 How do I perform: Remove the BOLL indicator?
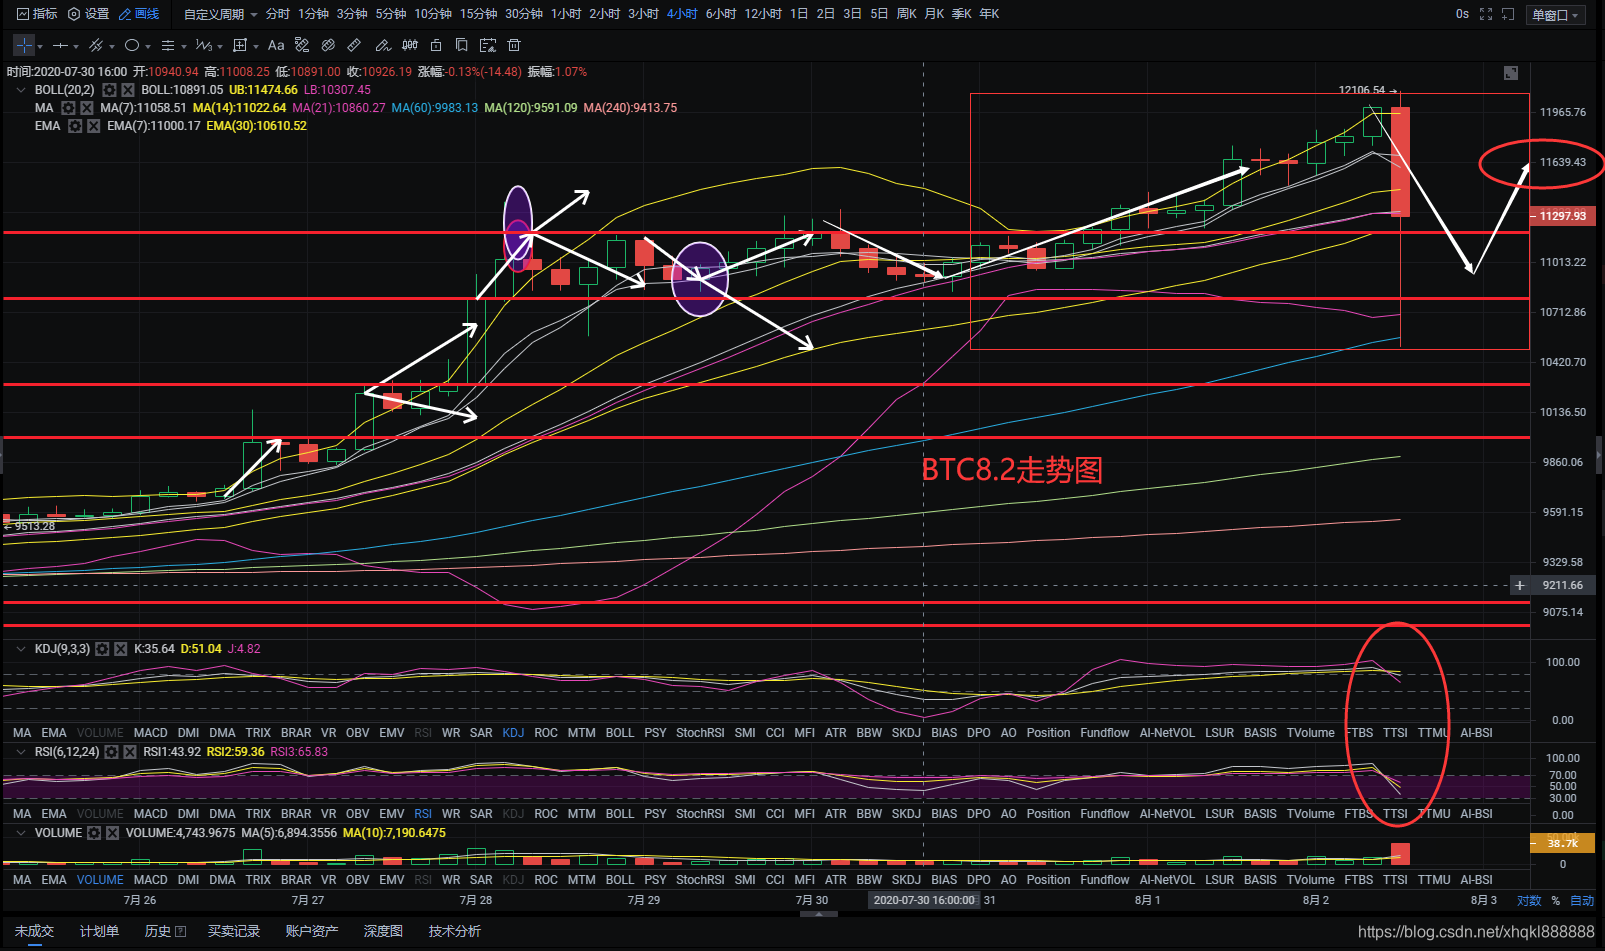pyautogui.click(x=128, y=90)
